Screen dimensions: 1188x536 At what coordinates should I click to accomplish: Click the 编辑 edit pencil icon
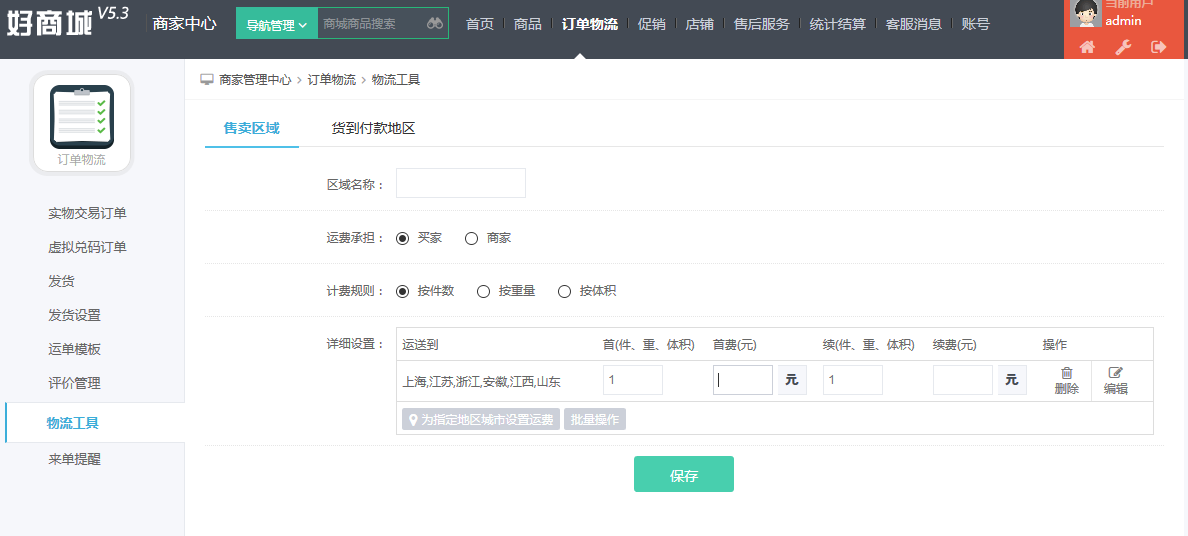[1115, 372]
